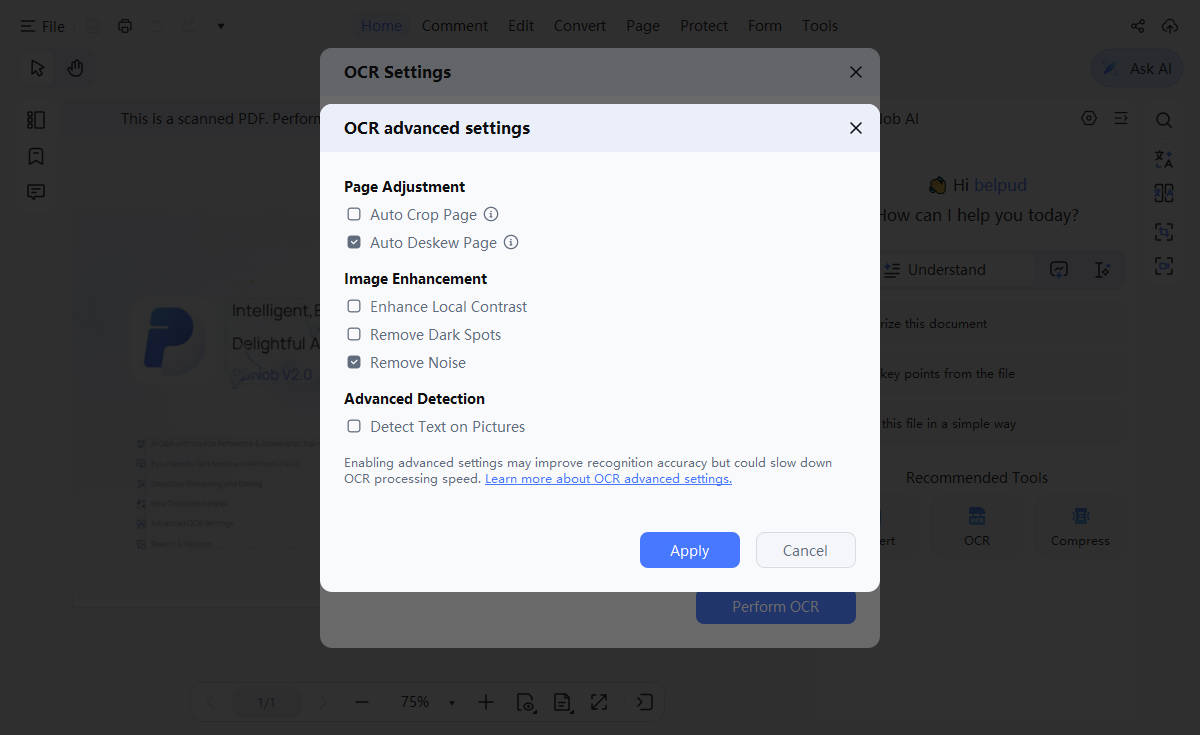Uncheck the Auto Deskew Page checkbox
Screen dimensions: 1200x735
354,242
